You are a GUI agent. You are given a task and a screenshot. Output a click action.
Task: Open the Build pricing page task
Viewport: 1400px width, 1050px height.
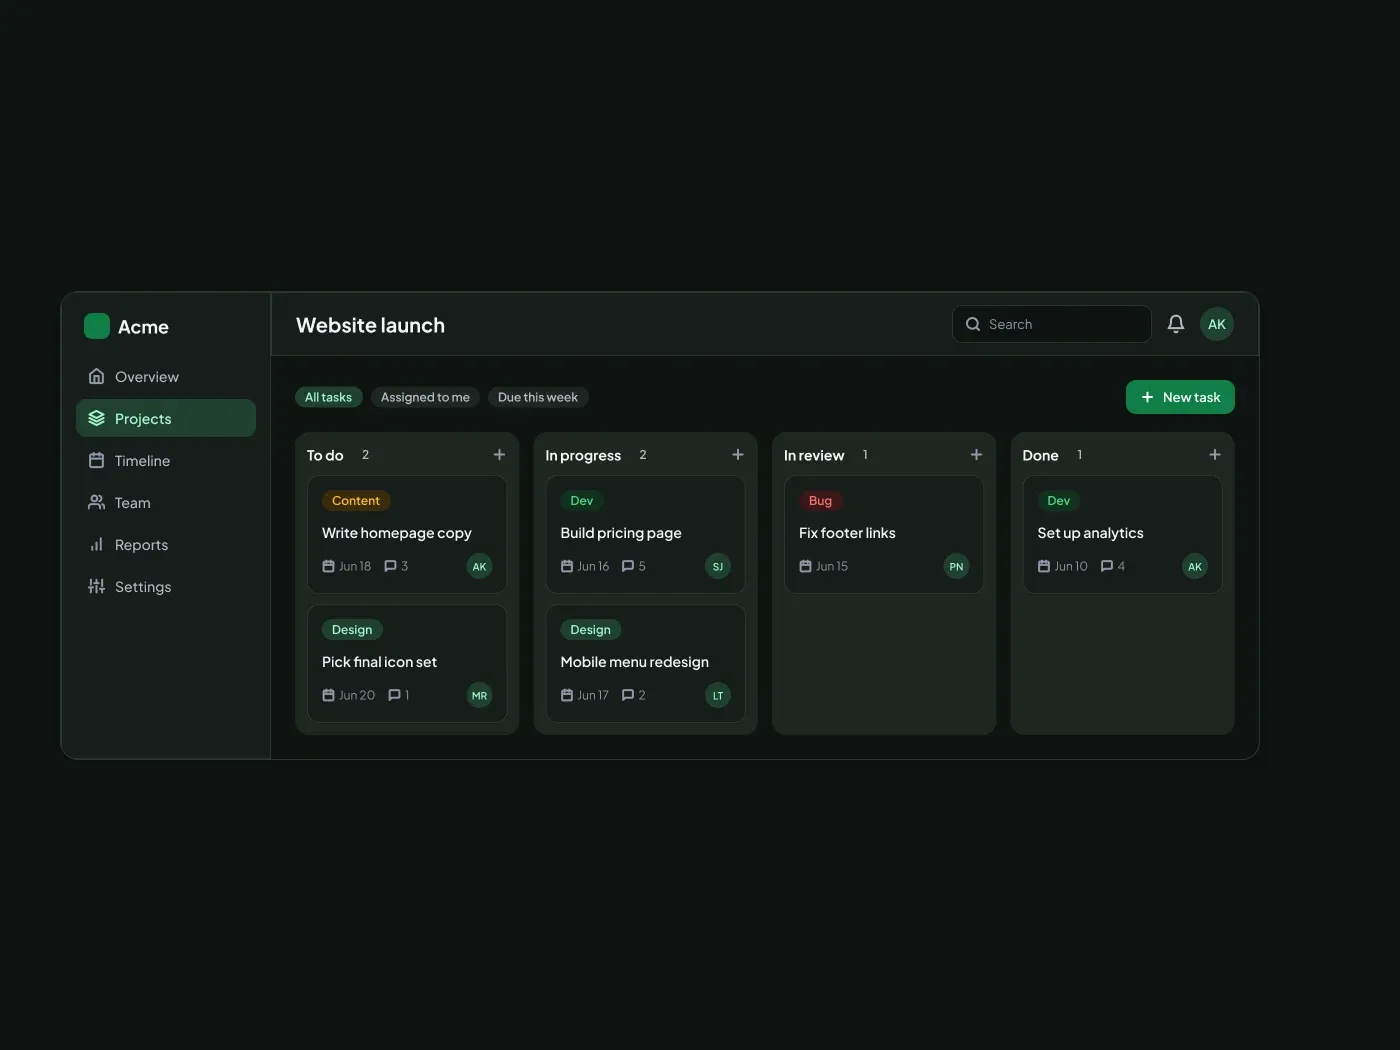646,535
